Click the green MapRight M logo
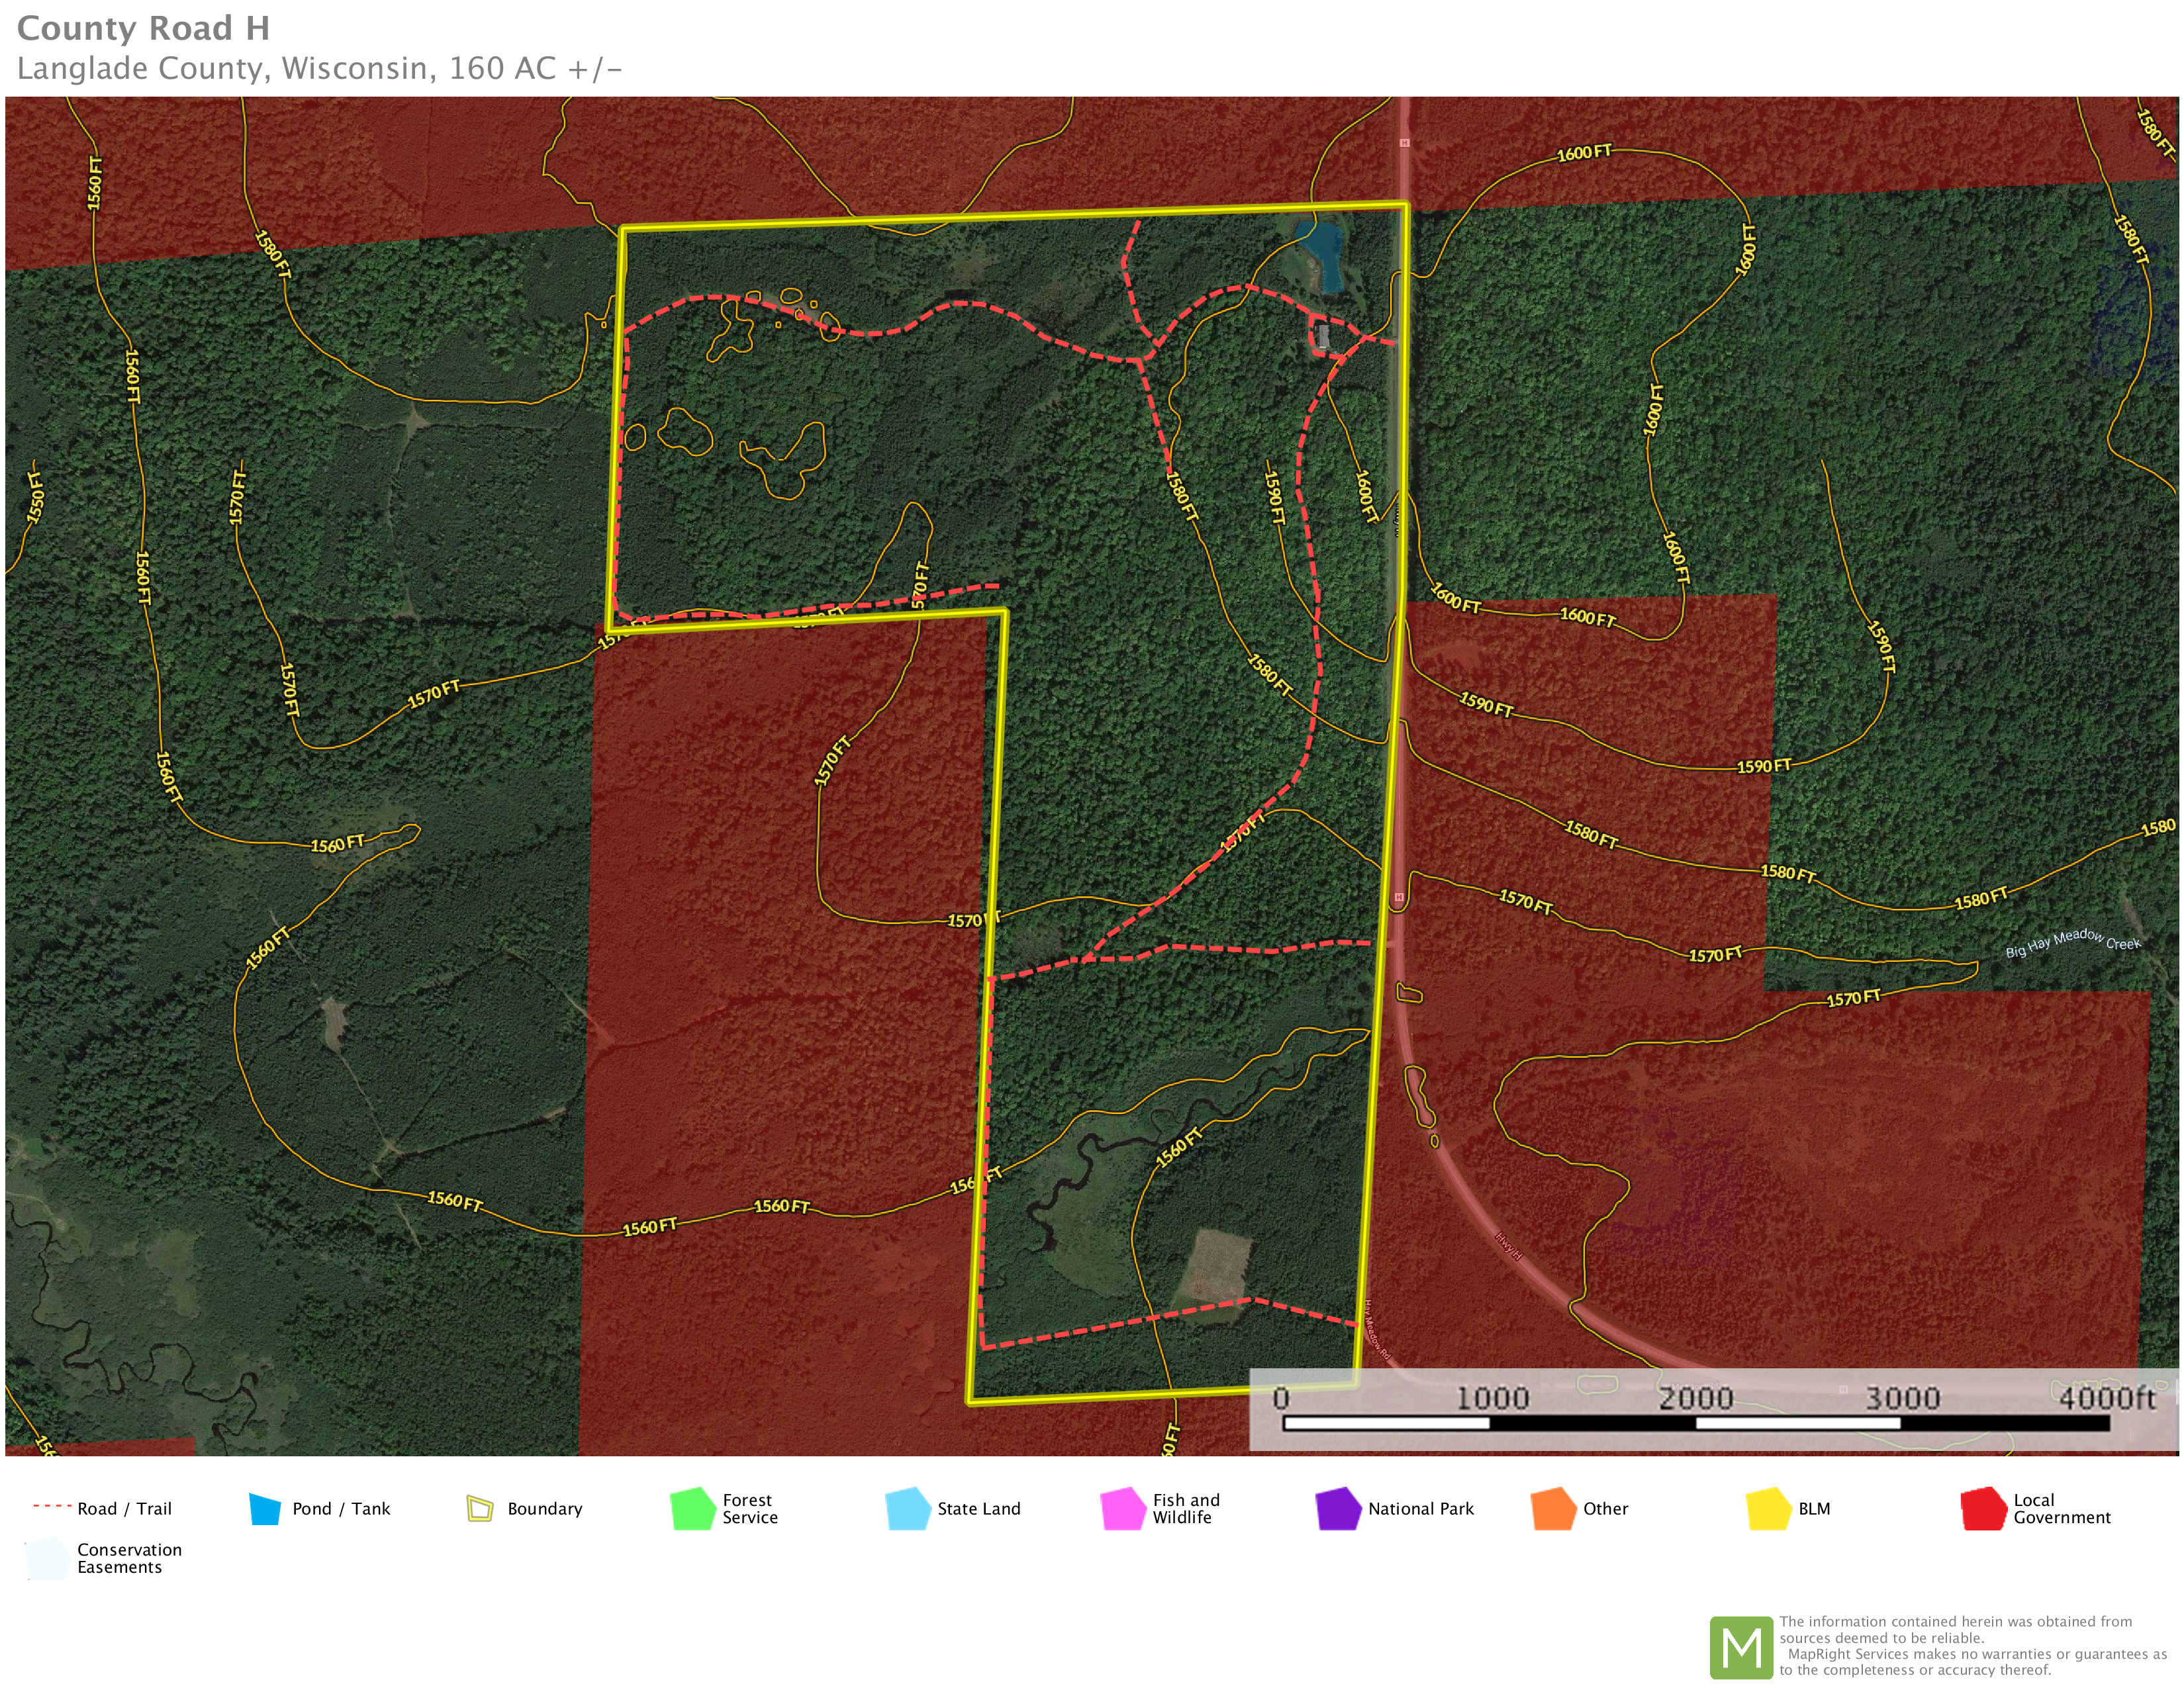Viewport: 2184px width, 1688px height. coord(1741,1647)
